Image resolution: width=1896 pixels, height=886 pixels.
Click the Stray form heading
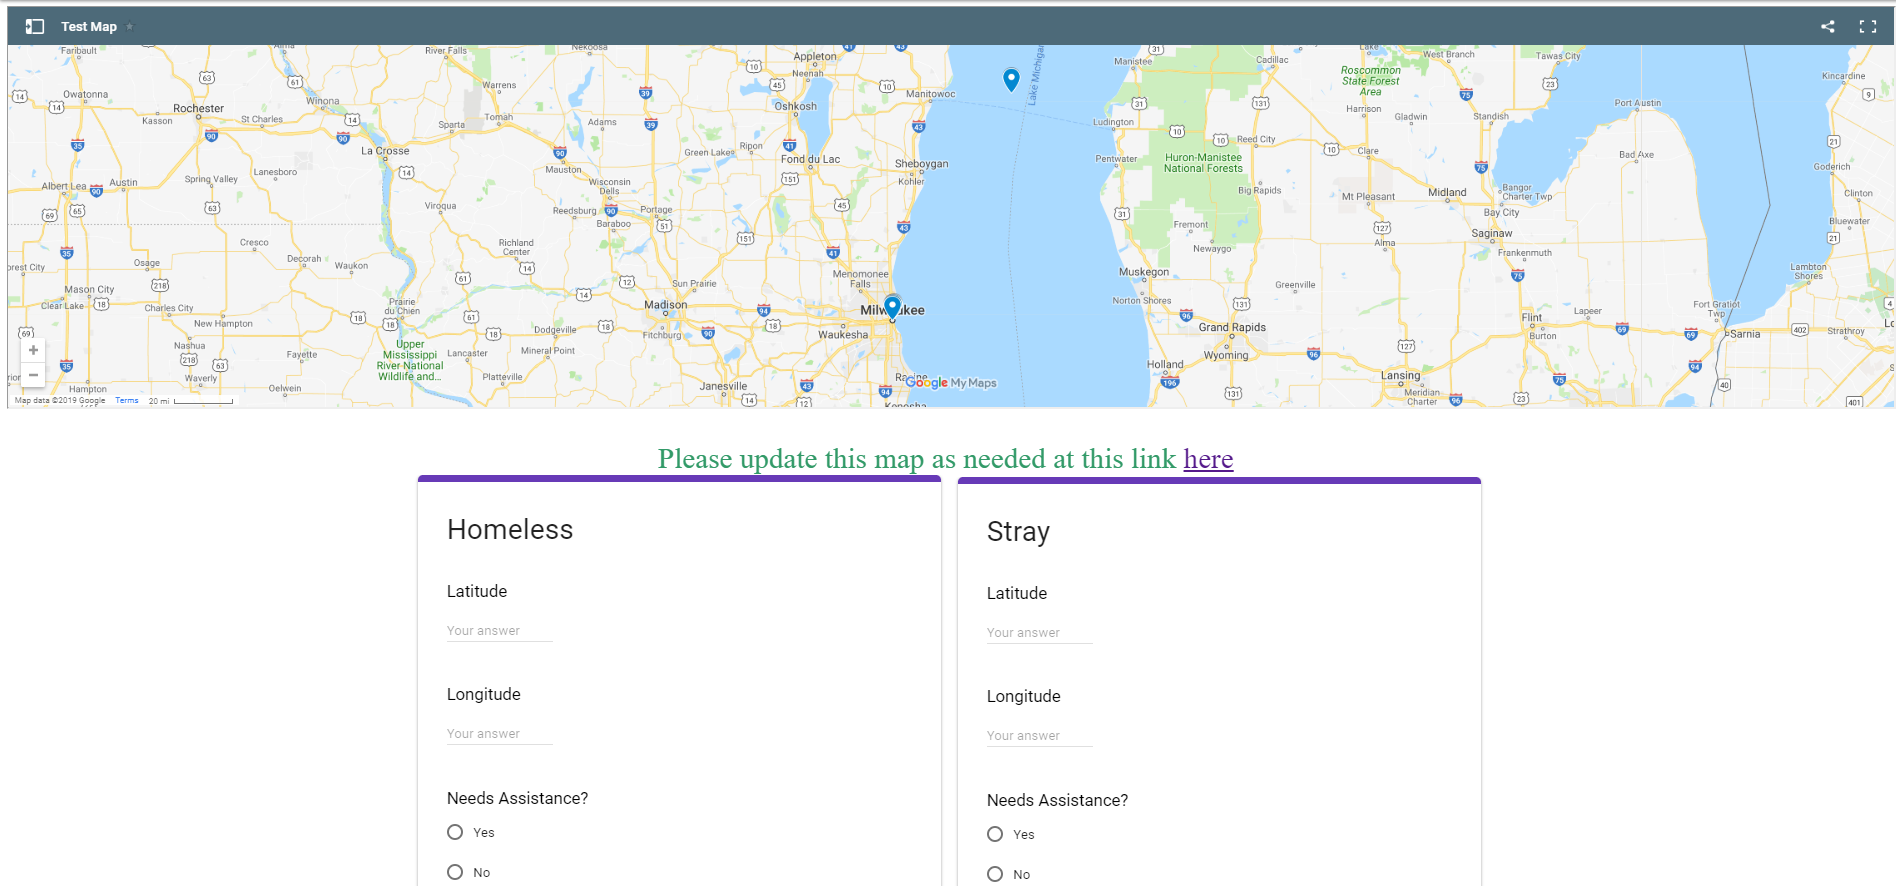pyautogui.click(x=1018, y=532)
